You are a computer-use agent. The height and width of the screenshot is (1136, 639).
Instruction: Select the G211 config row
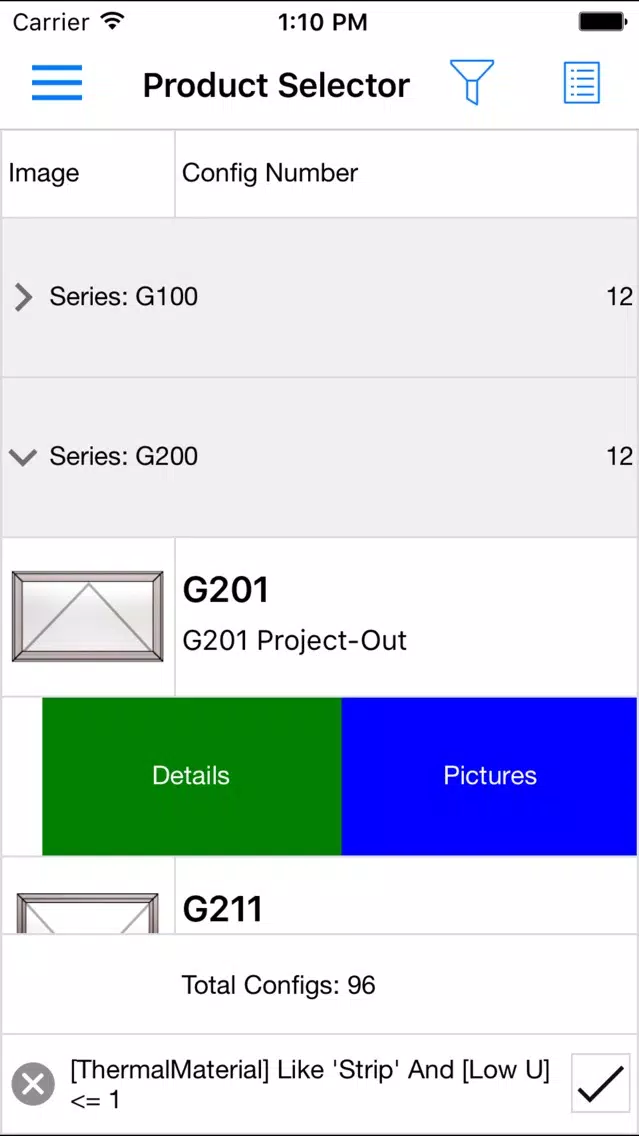pyautogui.click(x=320, y=895)
